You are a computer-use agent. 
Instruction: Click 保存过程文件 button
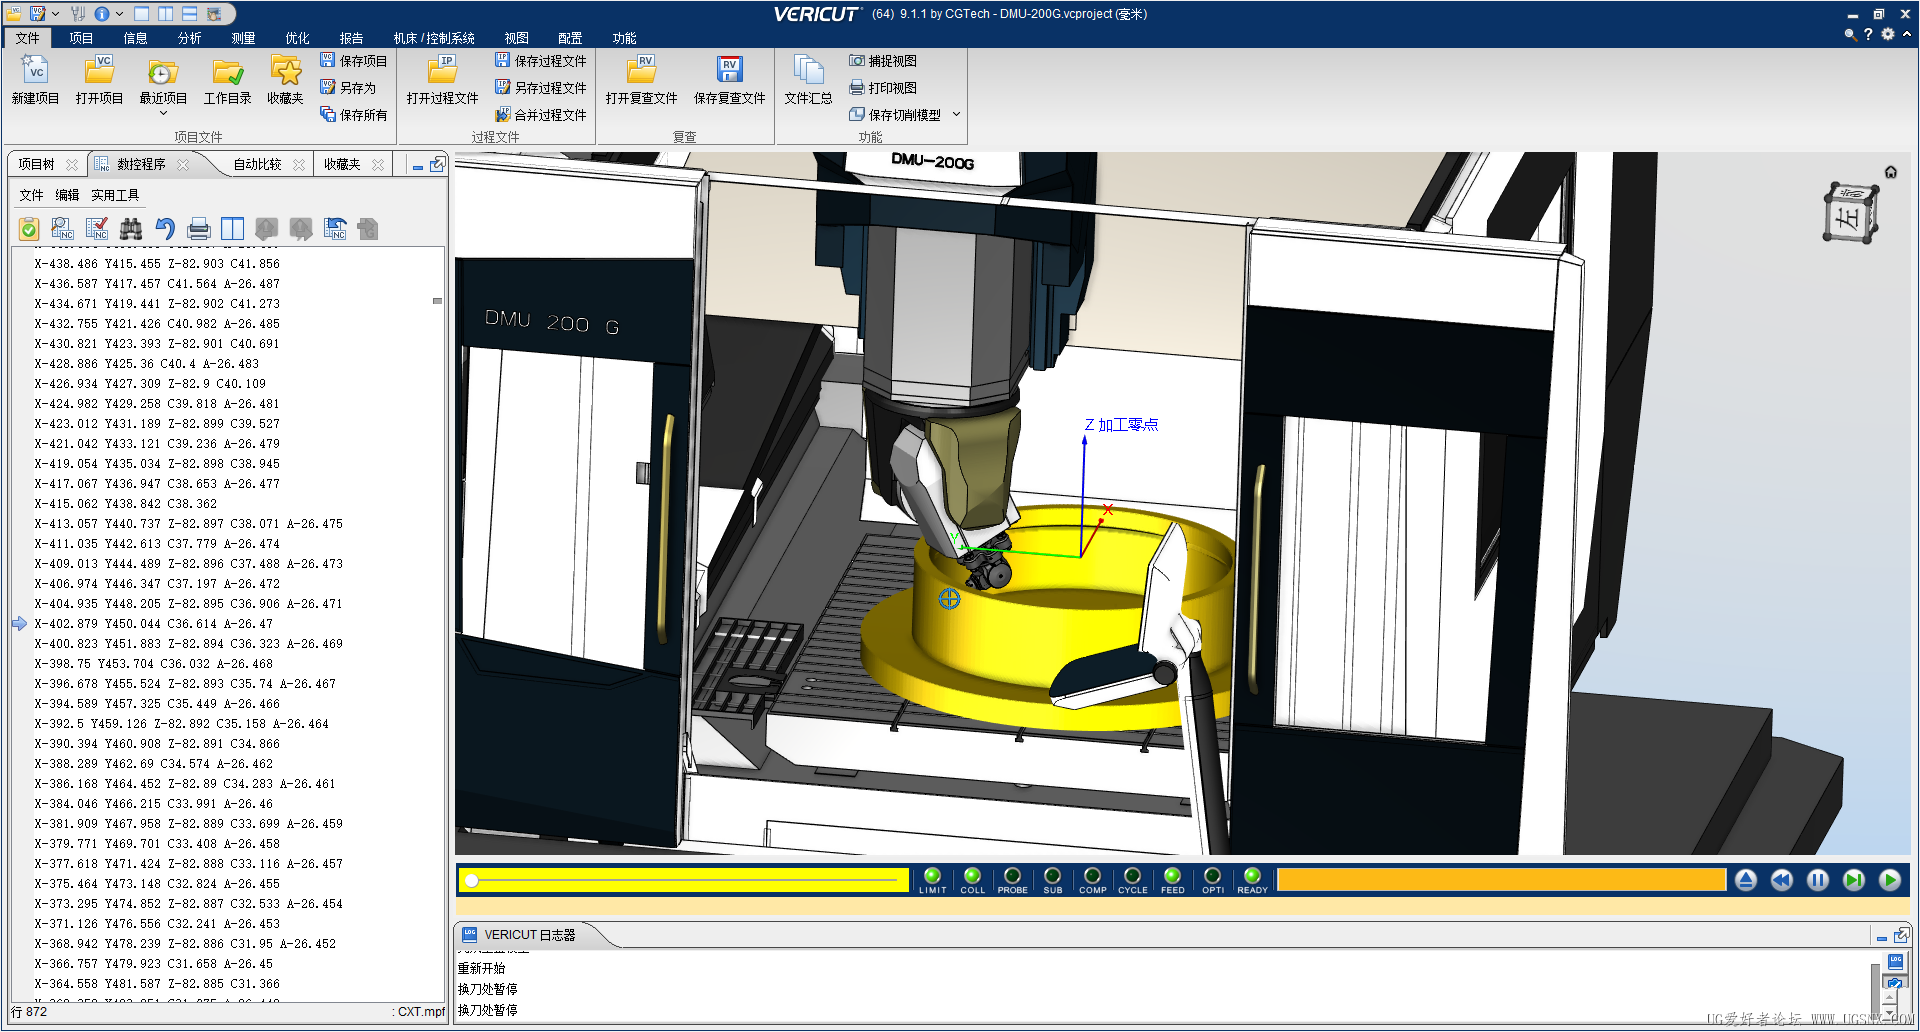[541, 61]
